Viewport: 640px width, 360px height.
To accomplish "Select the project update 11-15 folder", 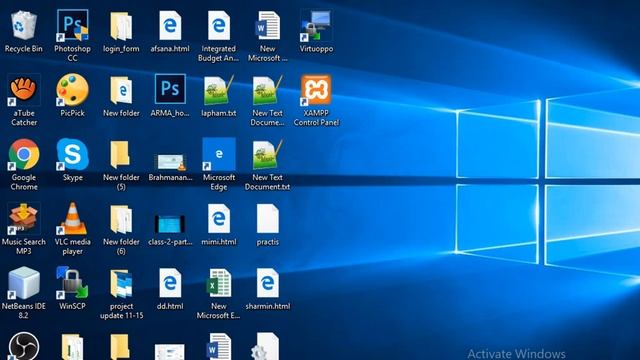I will coord(121,283).
